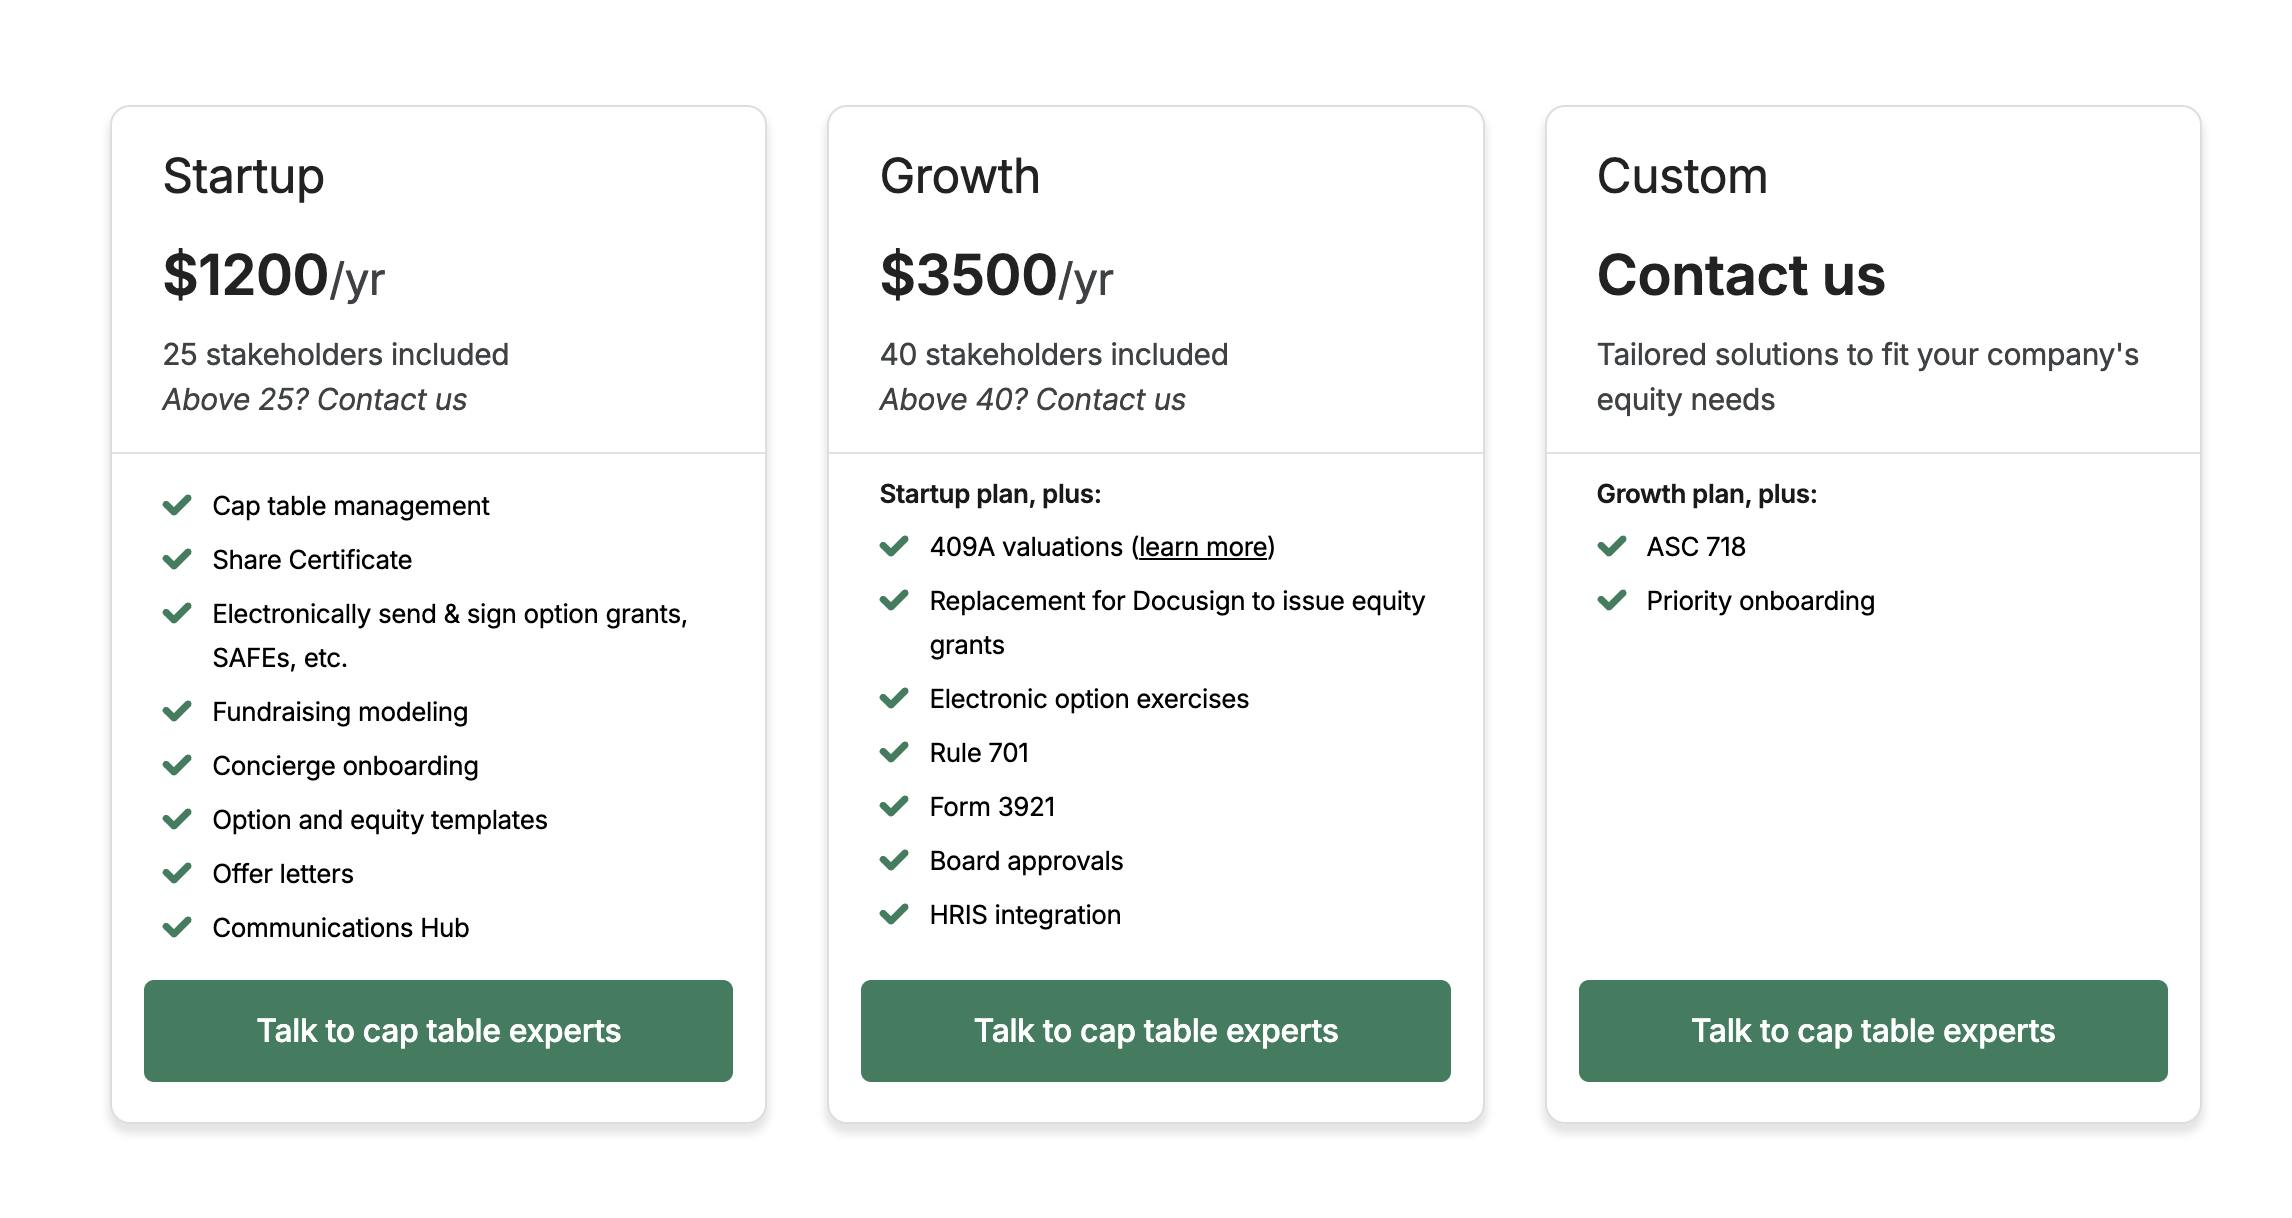Click the checkmark next to Board approvals
Image resolution: width=2292 pixels, height=1218 pixels.
tap(894, 860)
